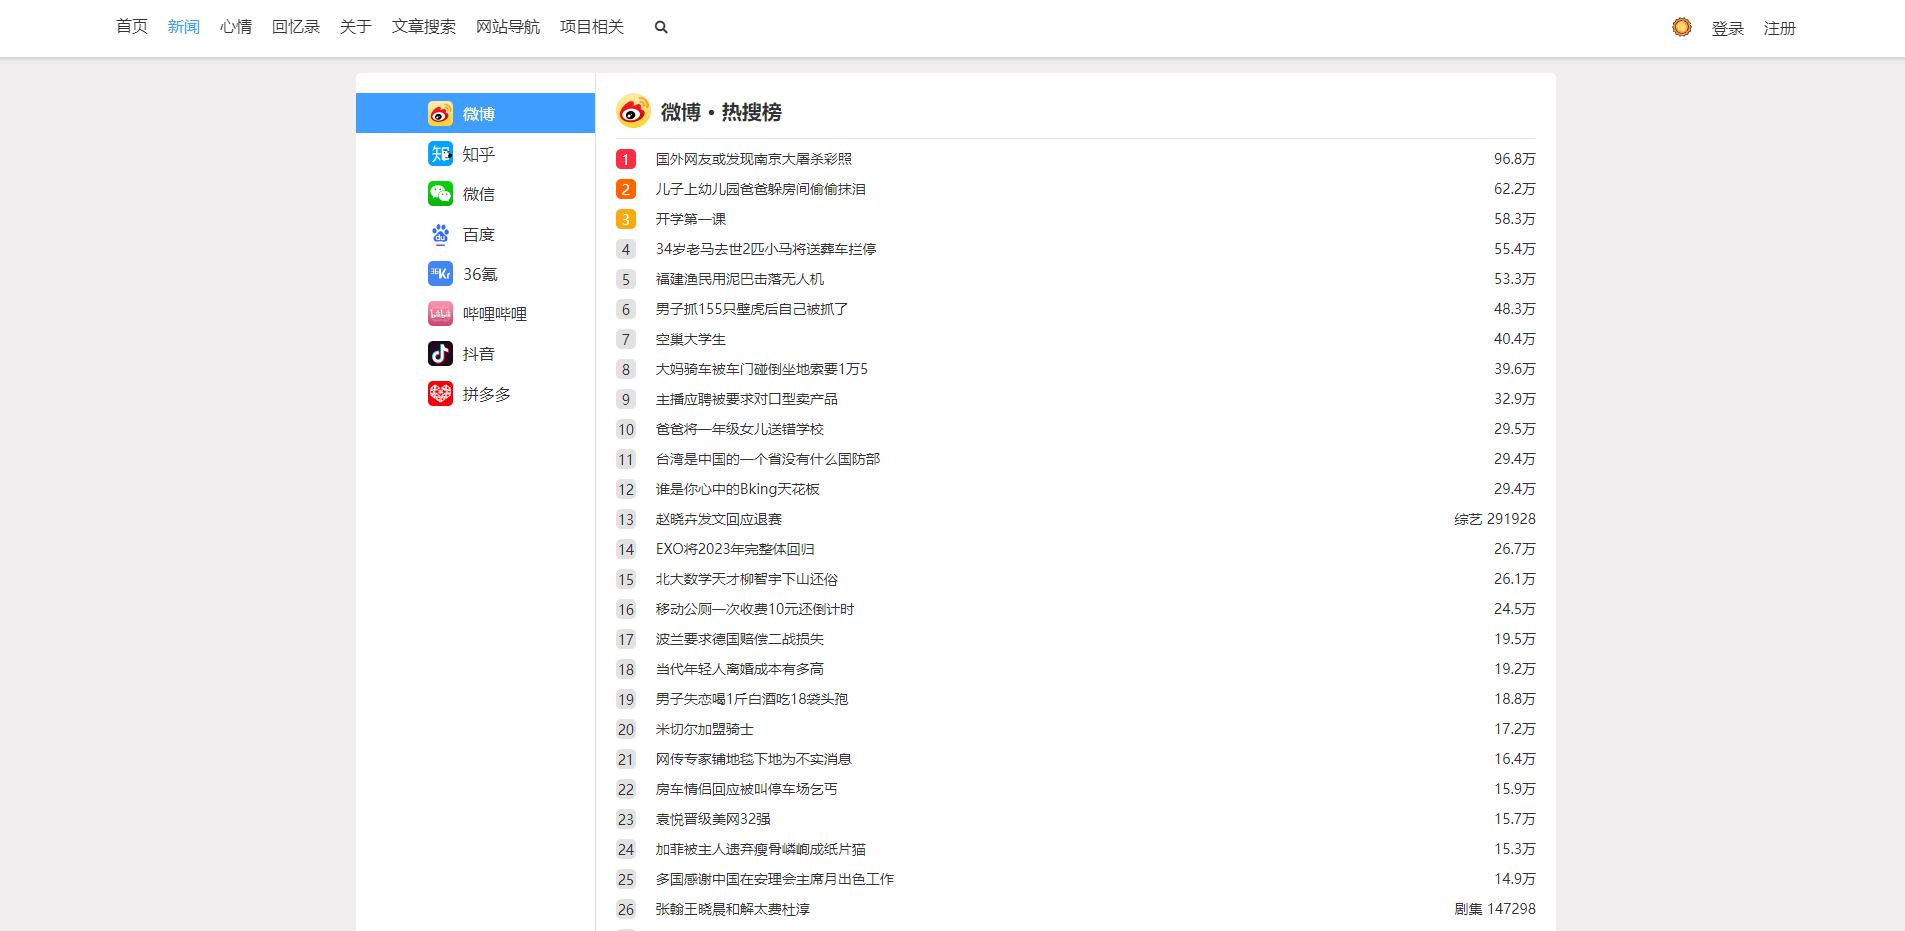Open 网站导航 navigation item
This screenshot has height=931, width=1905.
[x=508, y=27]
